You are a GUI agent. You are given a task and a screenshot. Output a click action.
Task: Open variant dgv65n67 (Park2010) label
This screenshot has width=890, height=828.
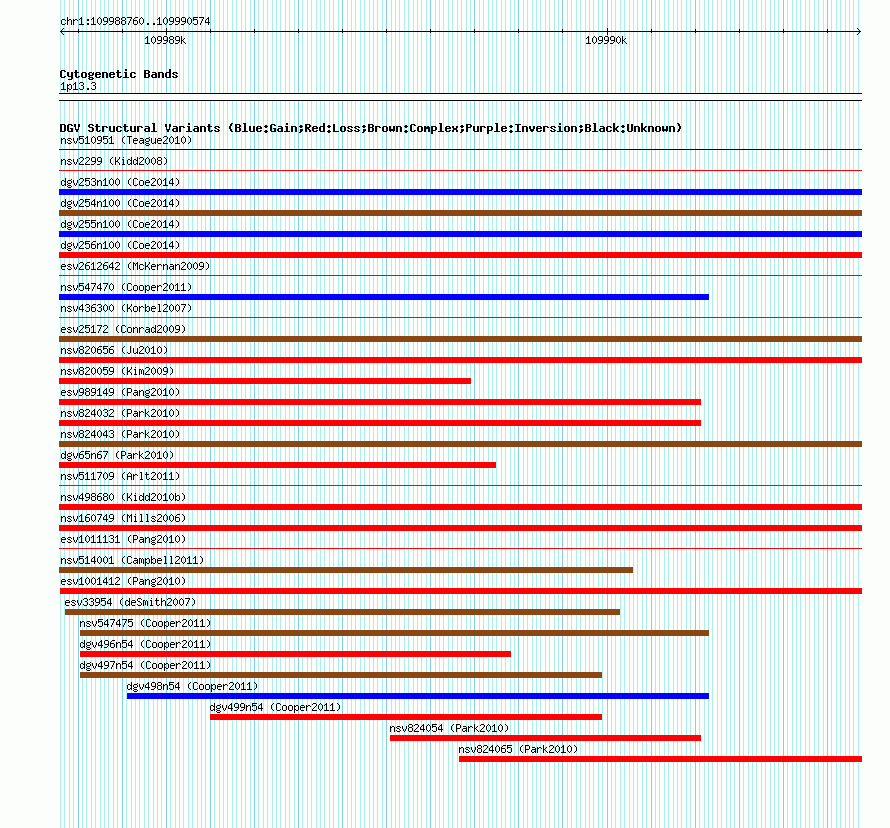pyautogui.click(x=117, y=455)
